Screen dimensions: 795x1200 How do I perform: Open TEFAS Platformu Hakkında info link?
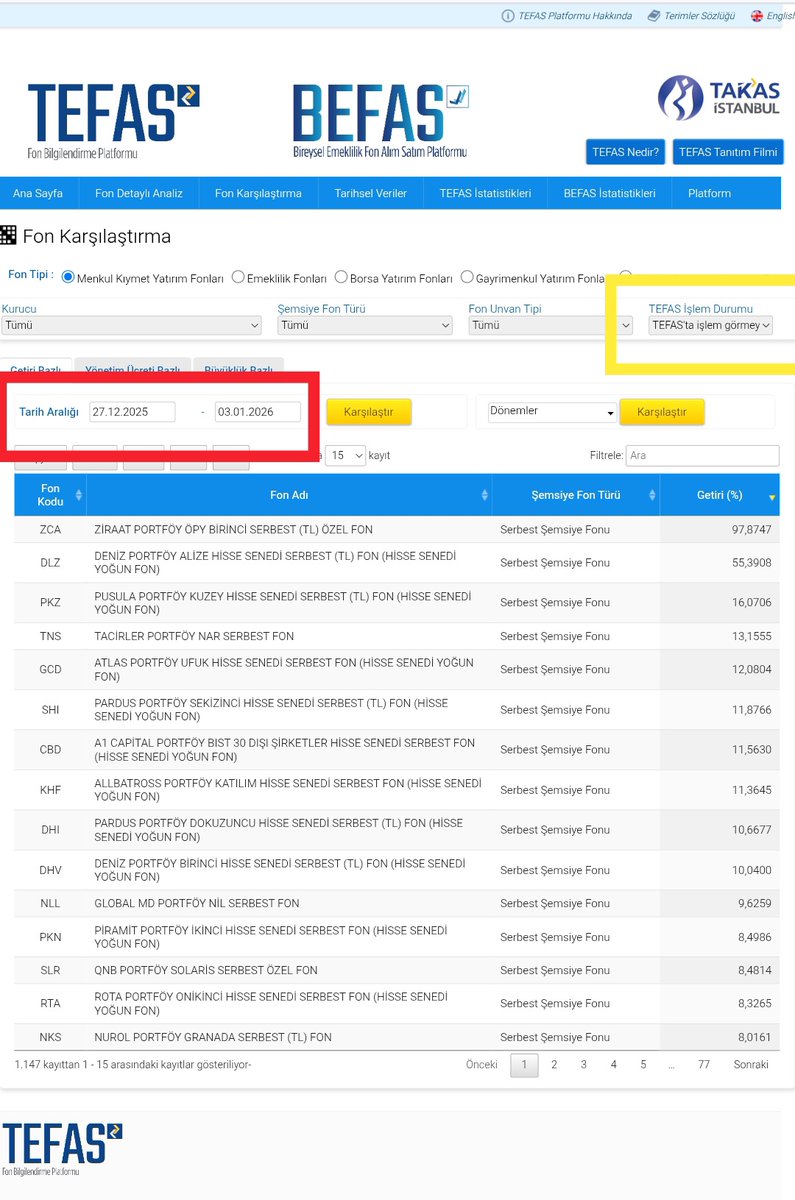568,16
